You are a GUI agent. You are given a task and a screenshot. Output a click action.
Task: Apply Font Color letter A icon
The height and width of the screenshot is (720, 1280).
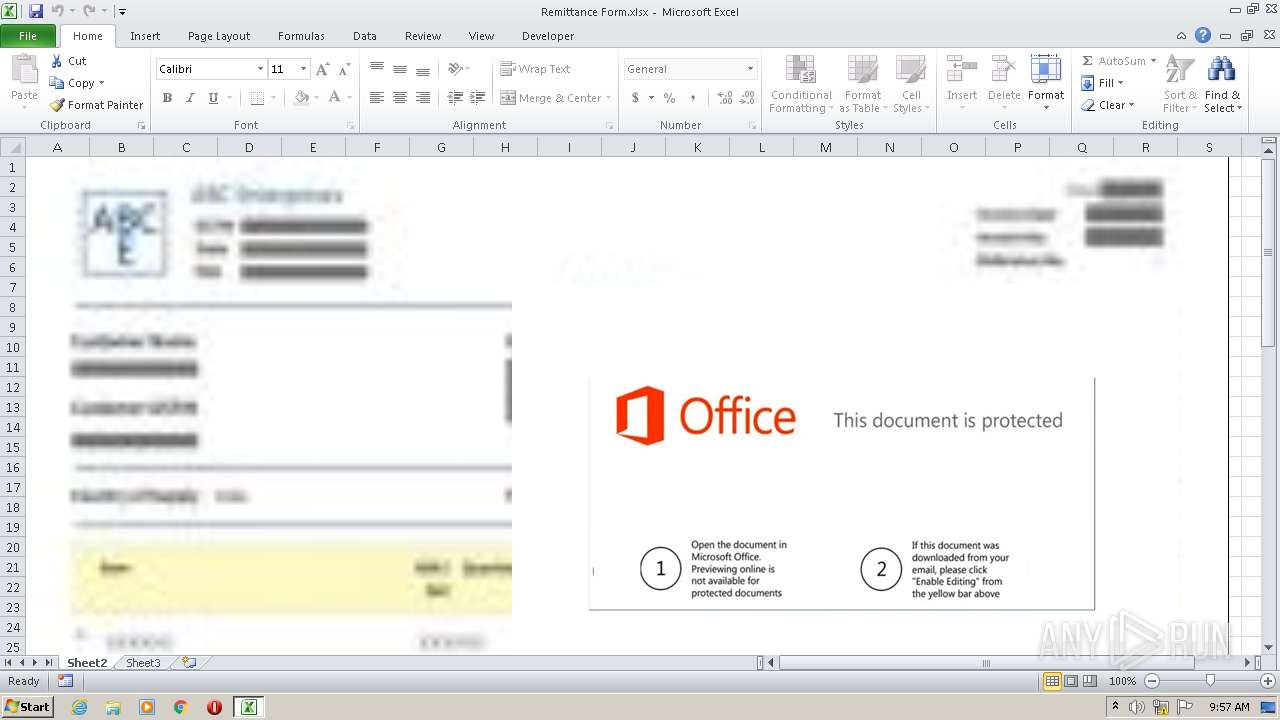coord(334,98)
